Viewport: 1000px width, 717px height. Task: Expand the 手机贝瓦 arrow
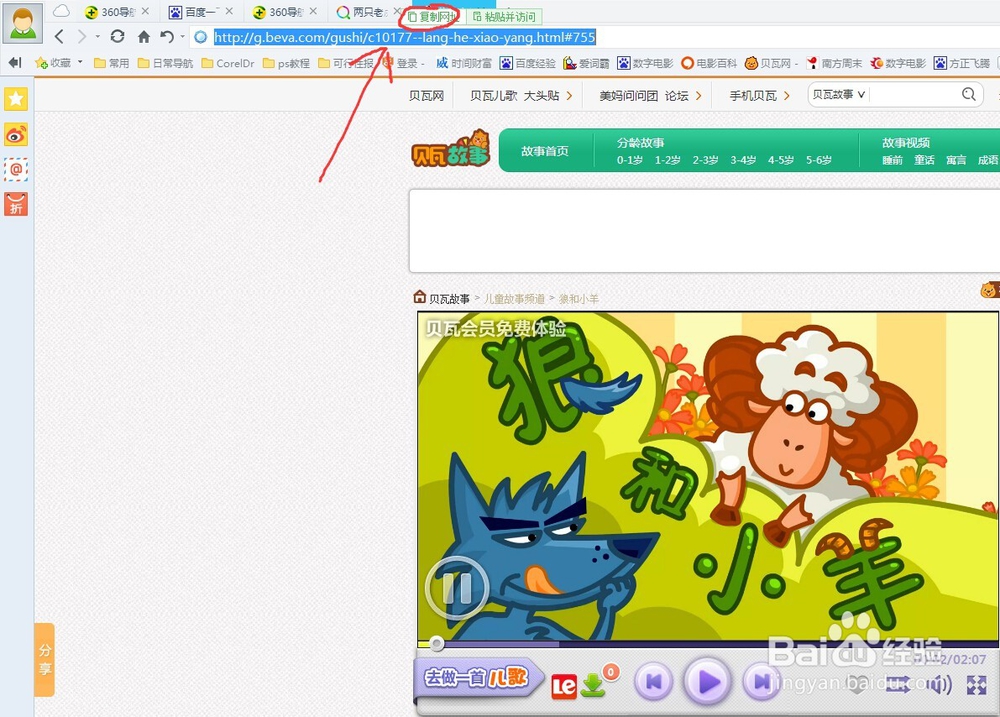click(787, 96)
